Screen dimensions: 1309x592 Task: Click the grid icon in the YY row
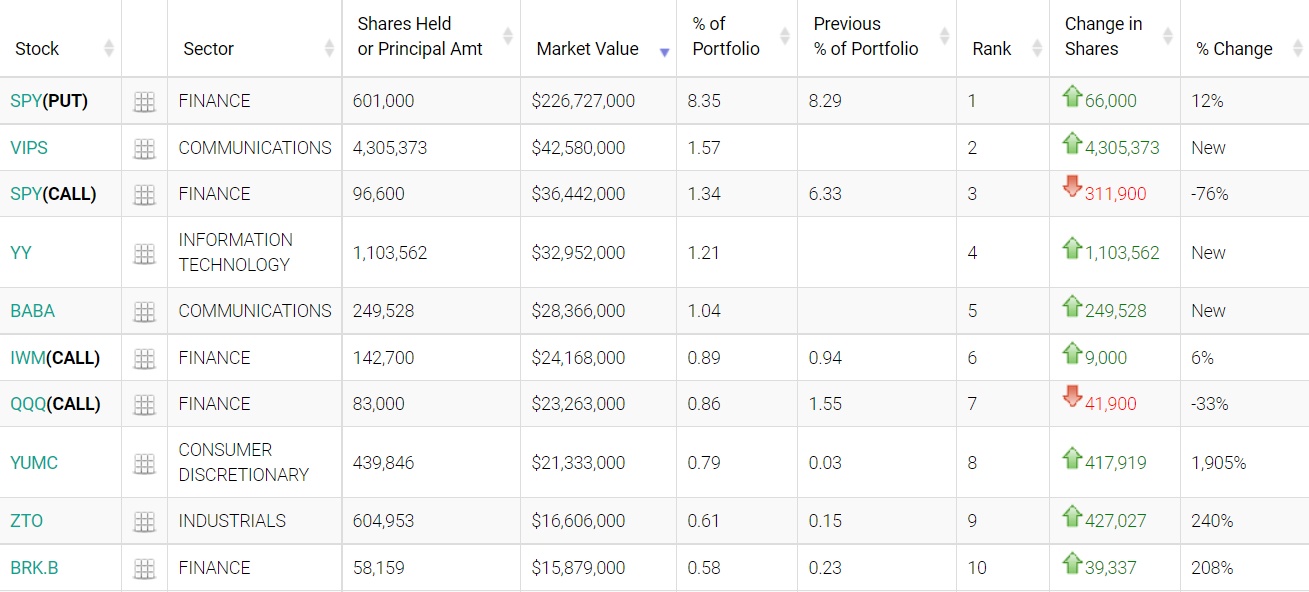(x=144, y=253)
